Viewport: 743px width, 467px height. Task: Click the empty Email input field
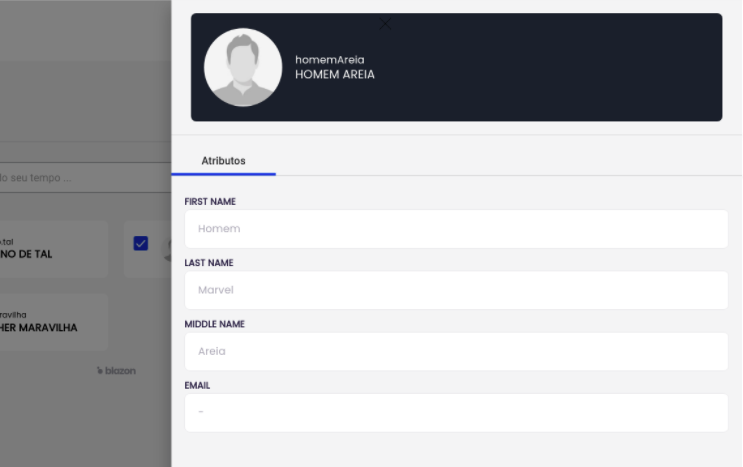click(x=456, y=412)
